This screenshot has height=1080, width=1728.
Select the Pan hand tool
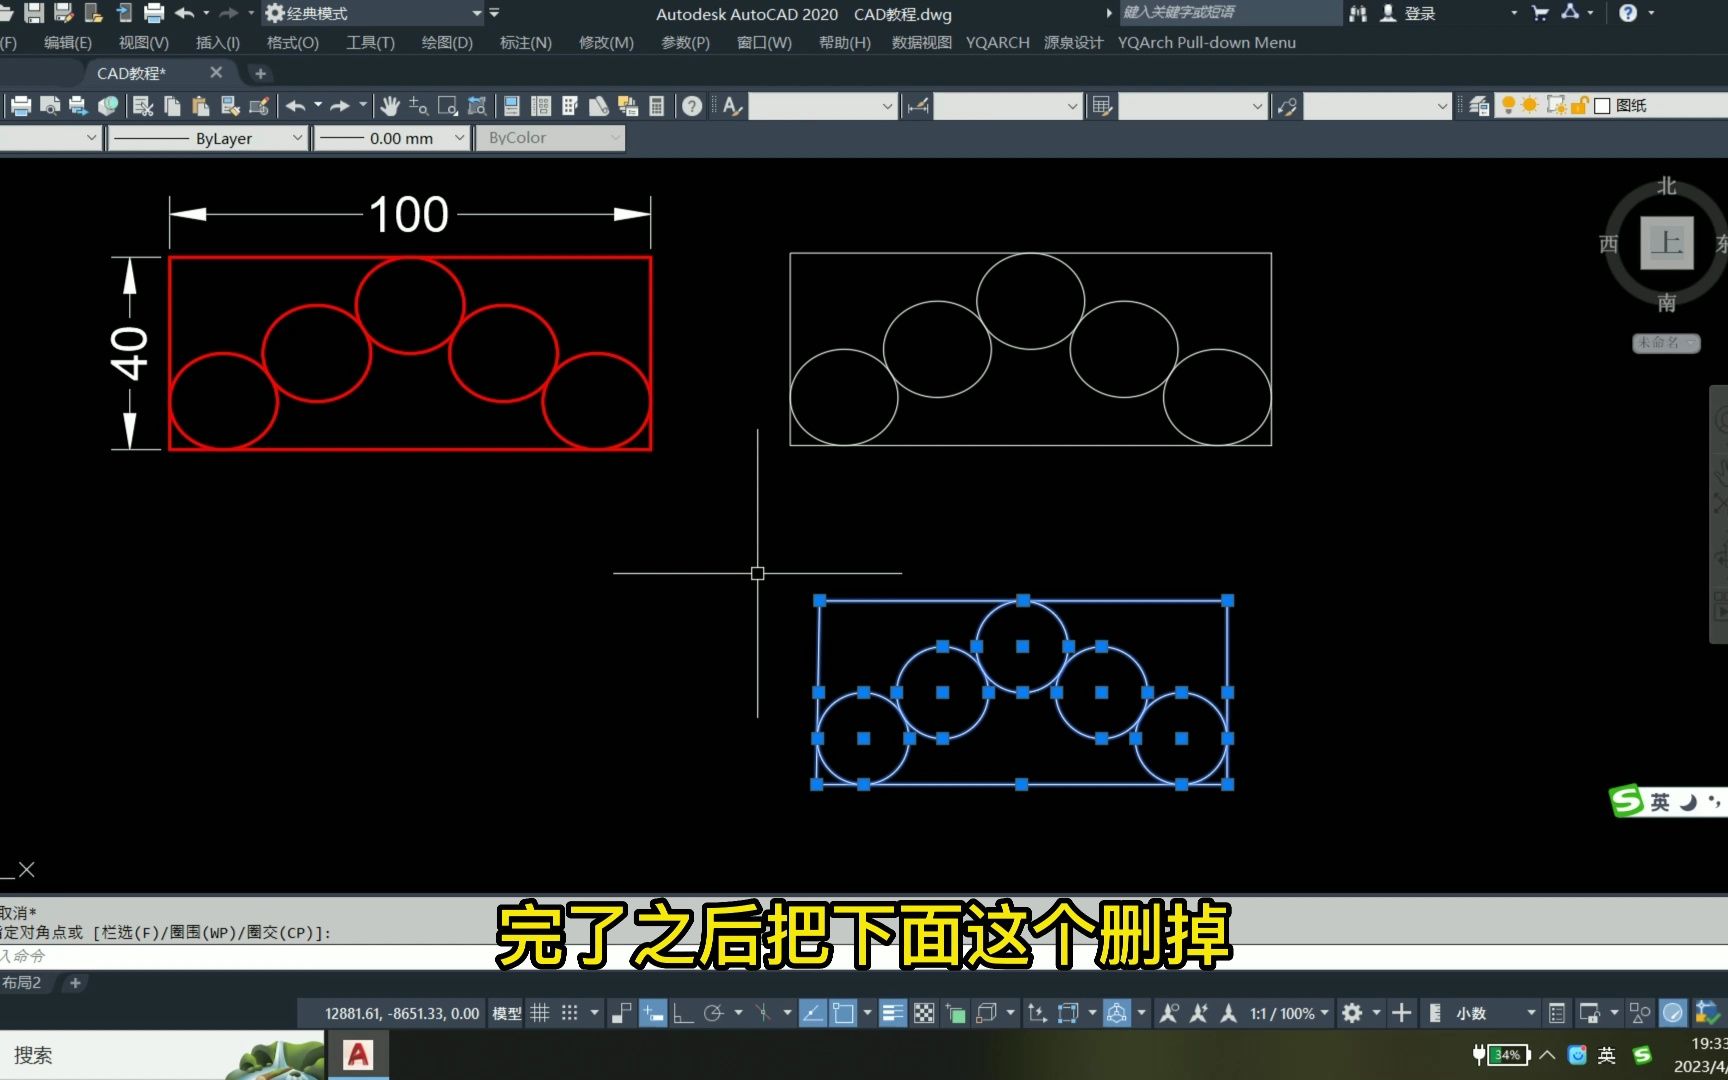pyautogui.click(x=390, y=106)
